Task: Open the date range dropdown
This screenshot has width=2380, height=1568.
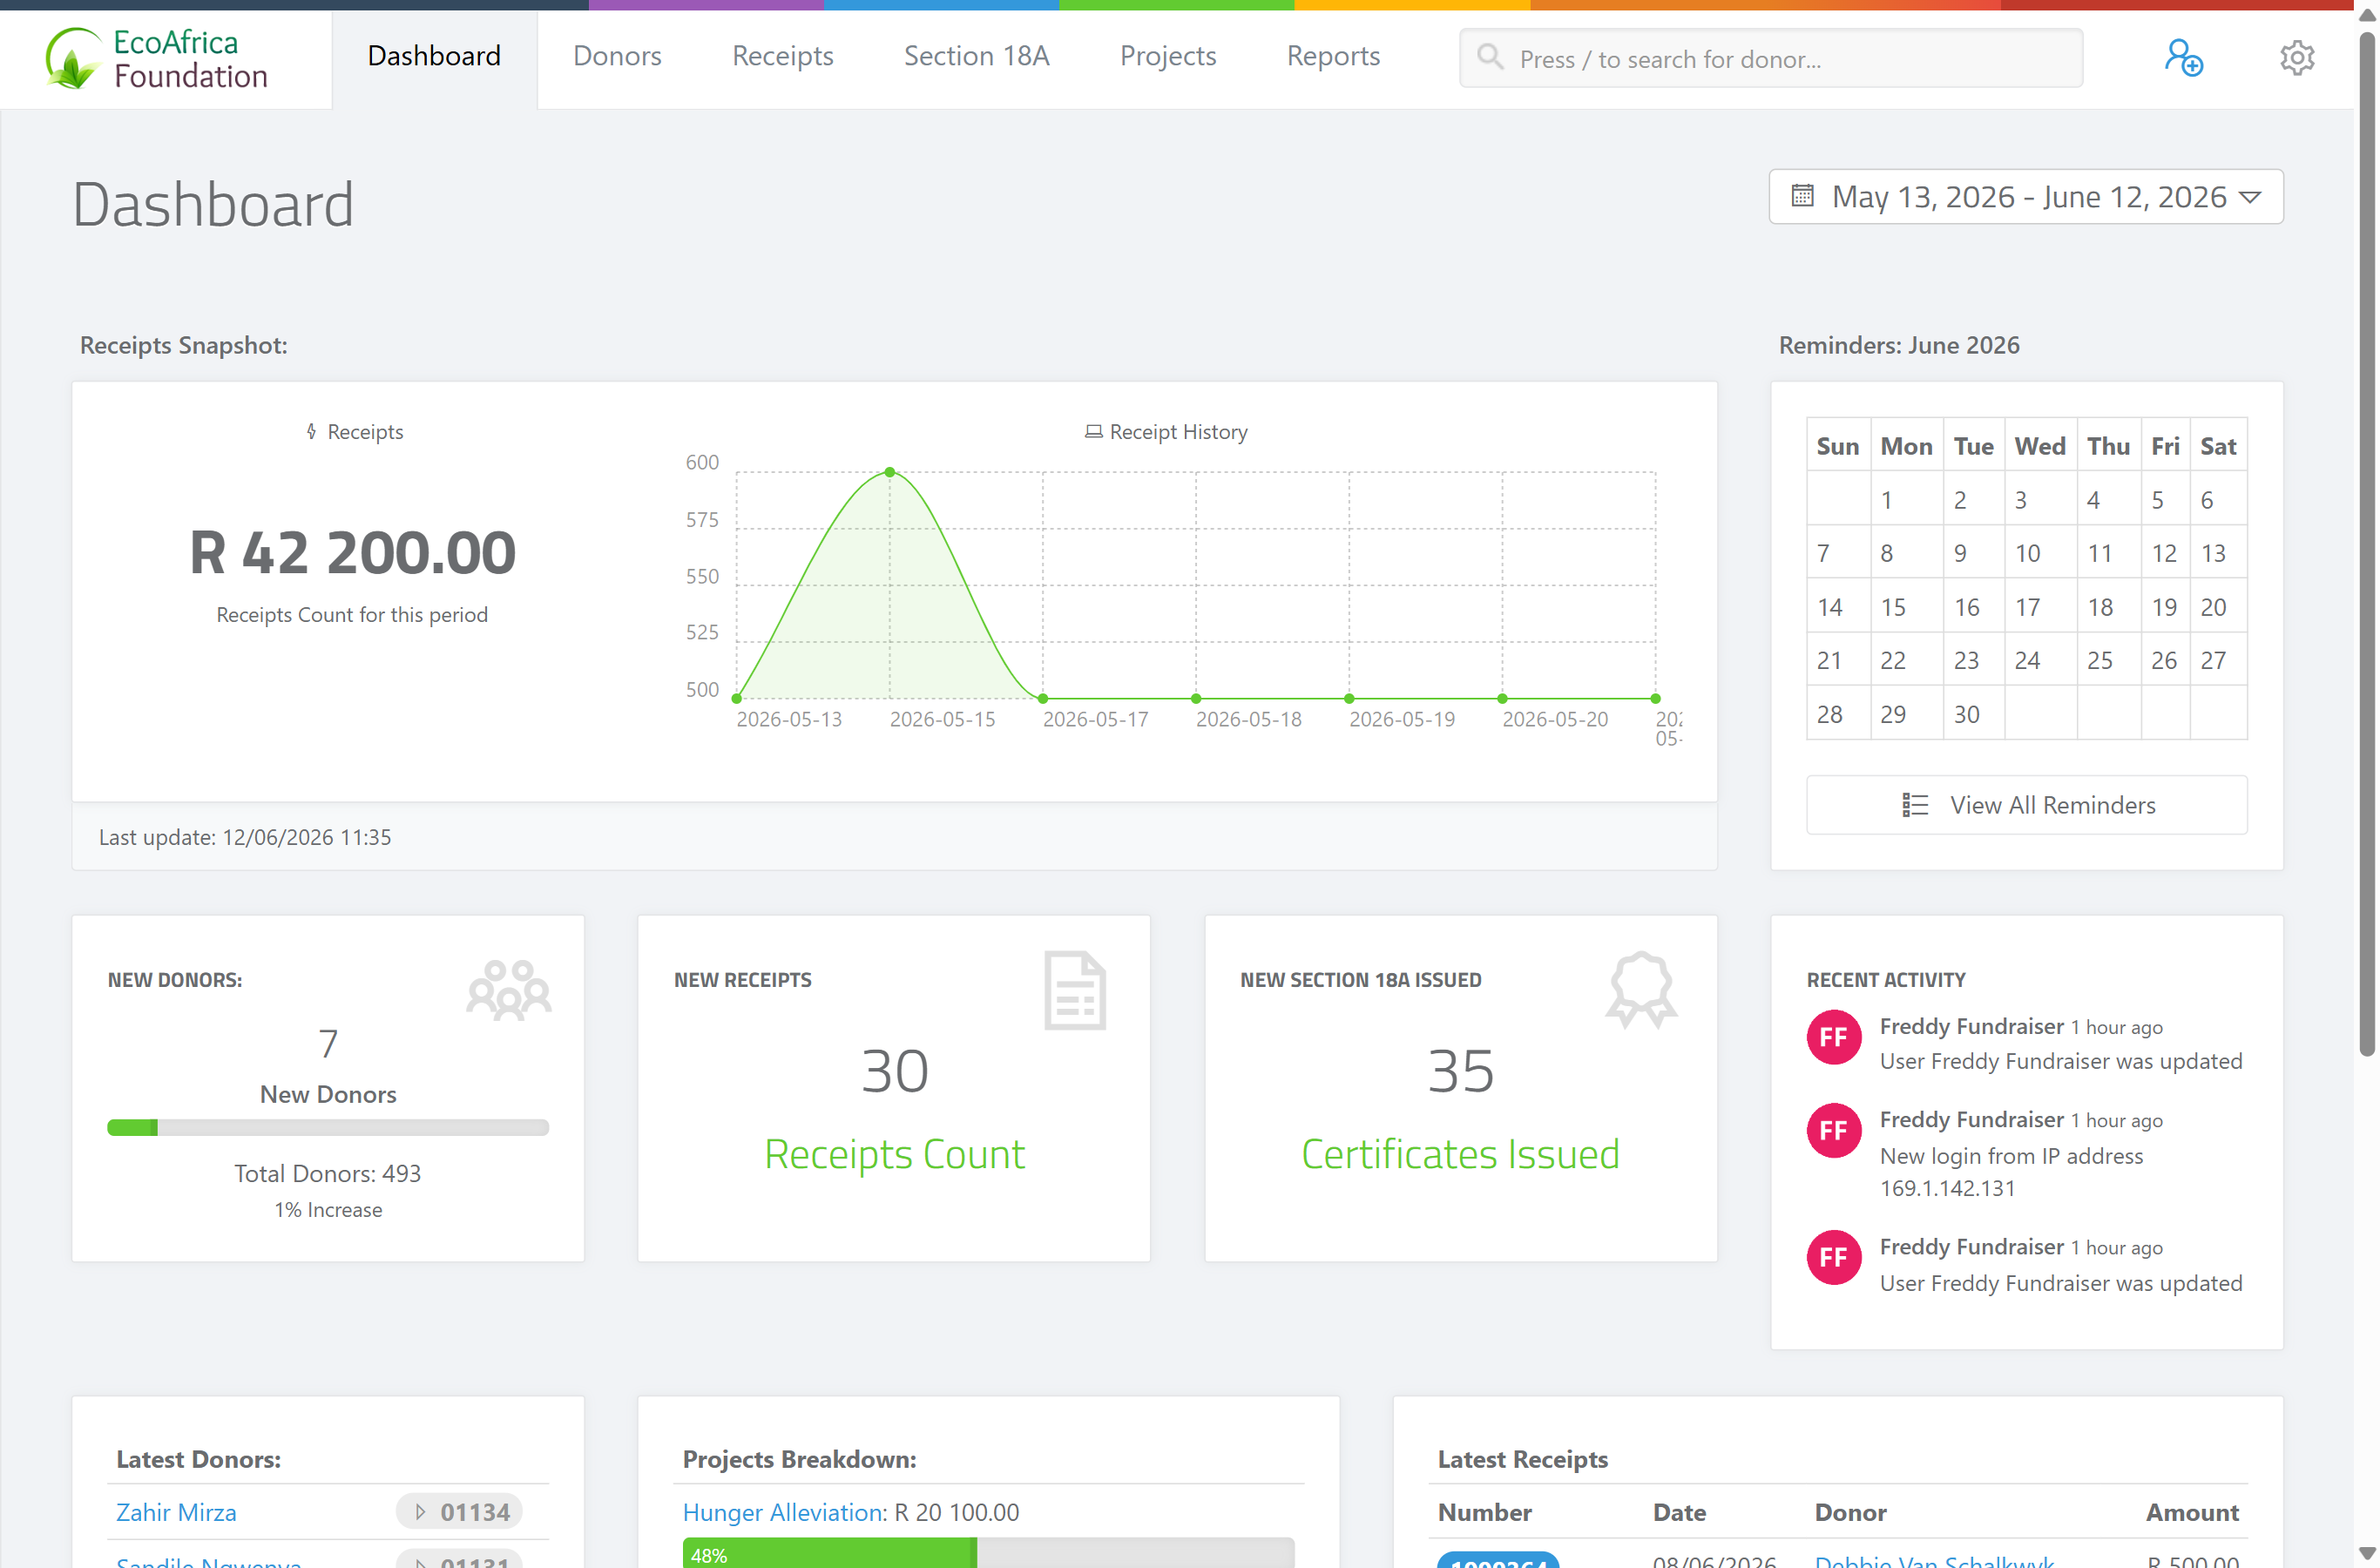Action: coord(2026,196)
